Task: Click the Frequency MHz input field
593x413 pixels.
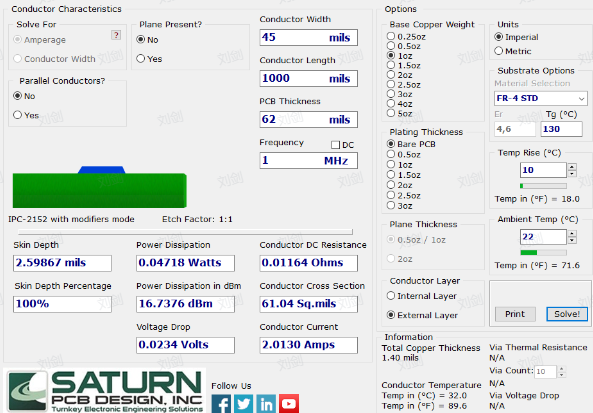Action: click(x=309, y=160)
